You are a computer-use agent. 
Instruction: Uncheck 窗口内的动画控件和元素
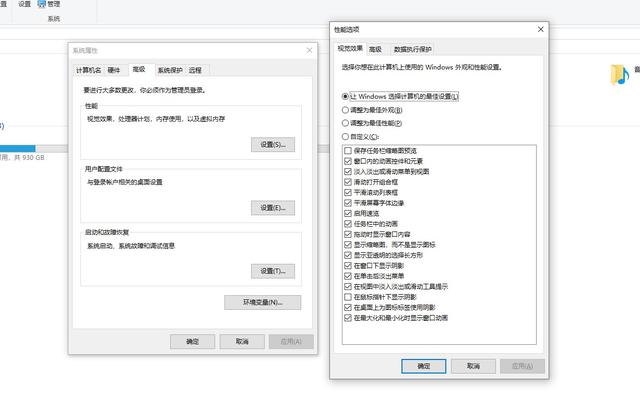click(x=348, y=161)
